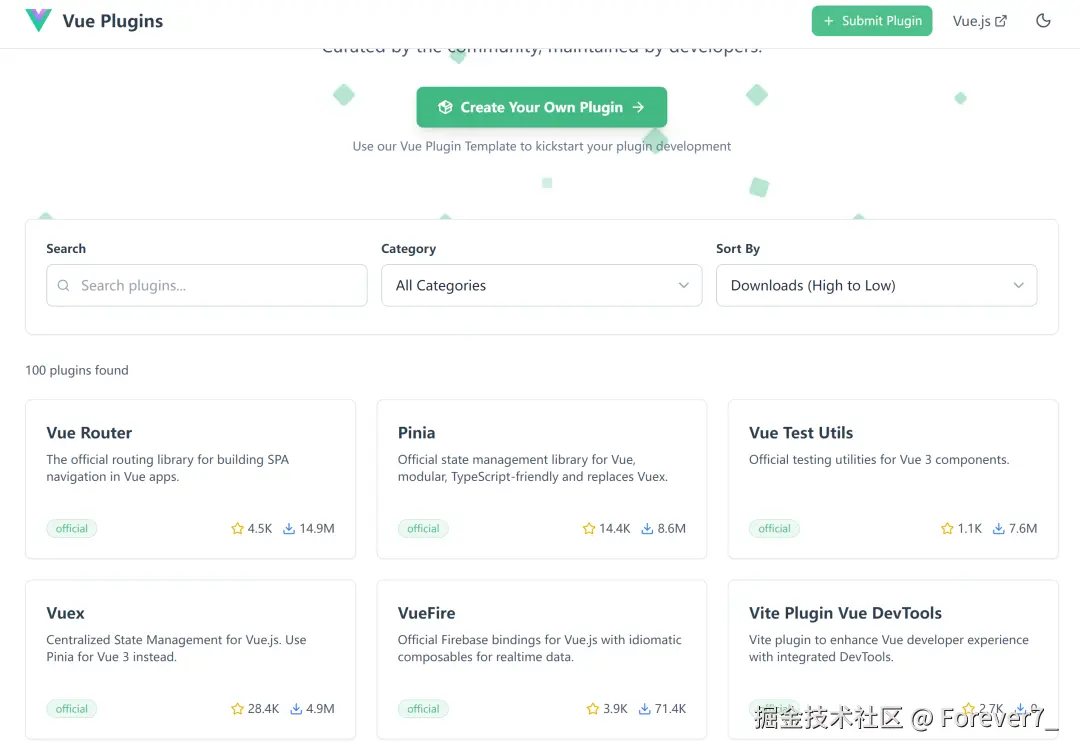Click 71.4K downloads value on VueFire
1080x753 pixels.
click(x=670, y=709)
